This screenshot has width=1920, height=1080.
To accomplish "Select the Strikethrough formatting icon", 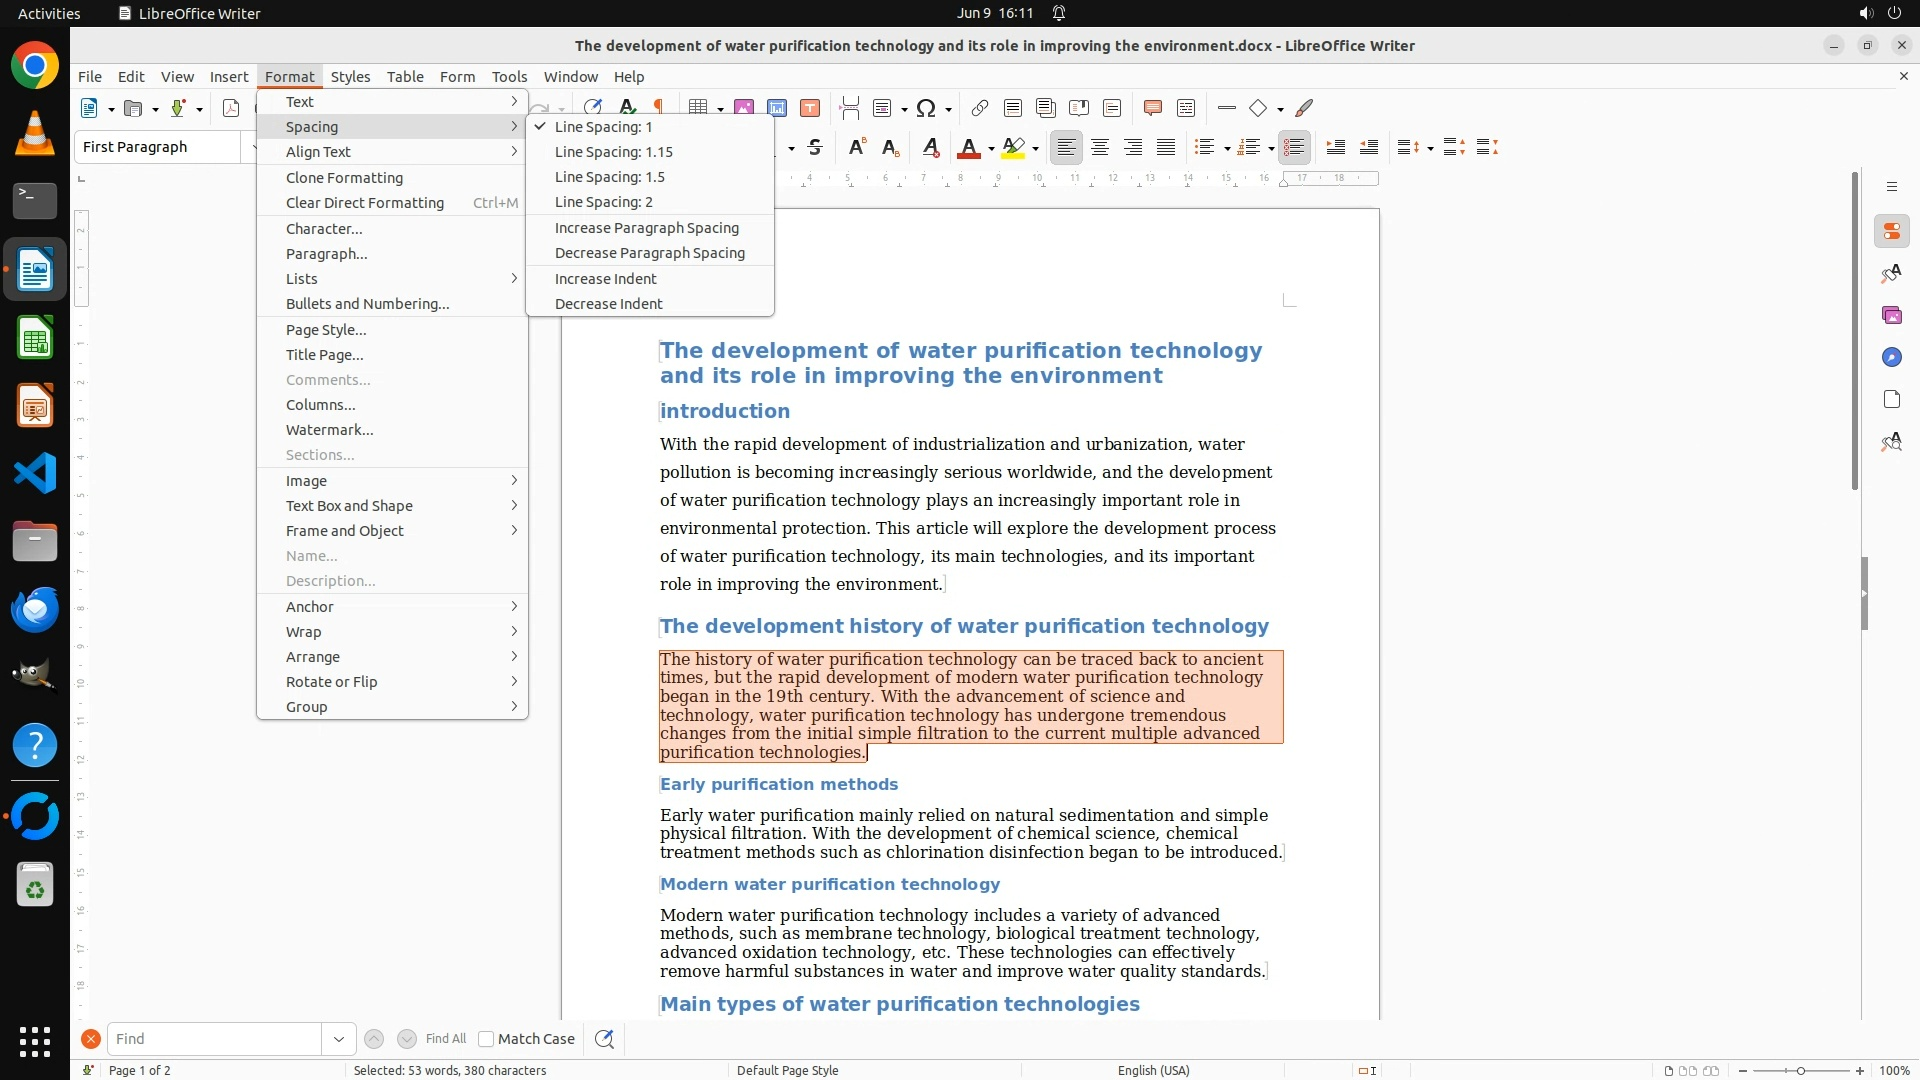I will 815,148.
